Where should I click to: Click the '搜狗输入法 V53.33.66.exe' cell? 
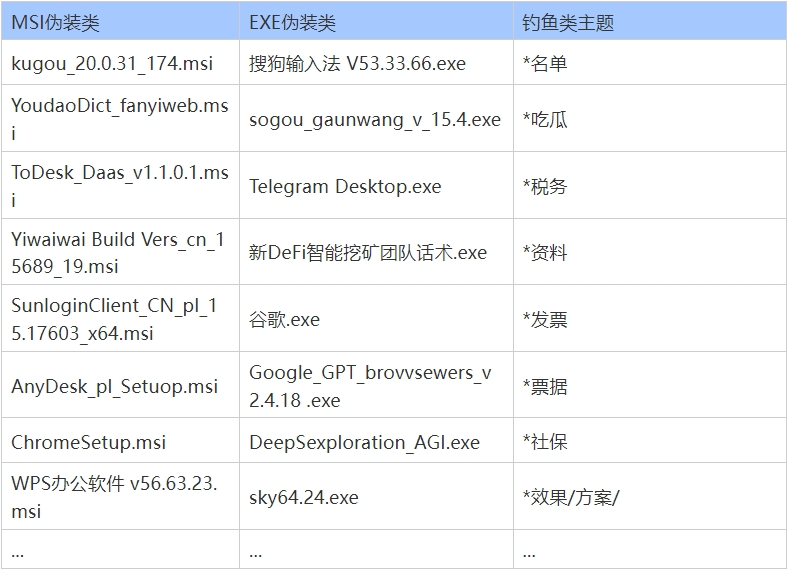(376, 62)
